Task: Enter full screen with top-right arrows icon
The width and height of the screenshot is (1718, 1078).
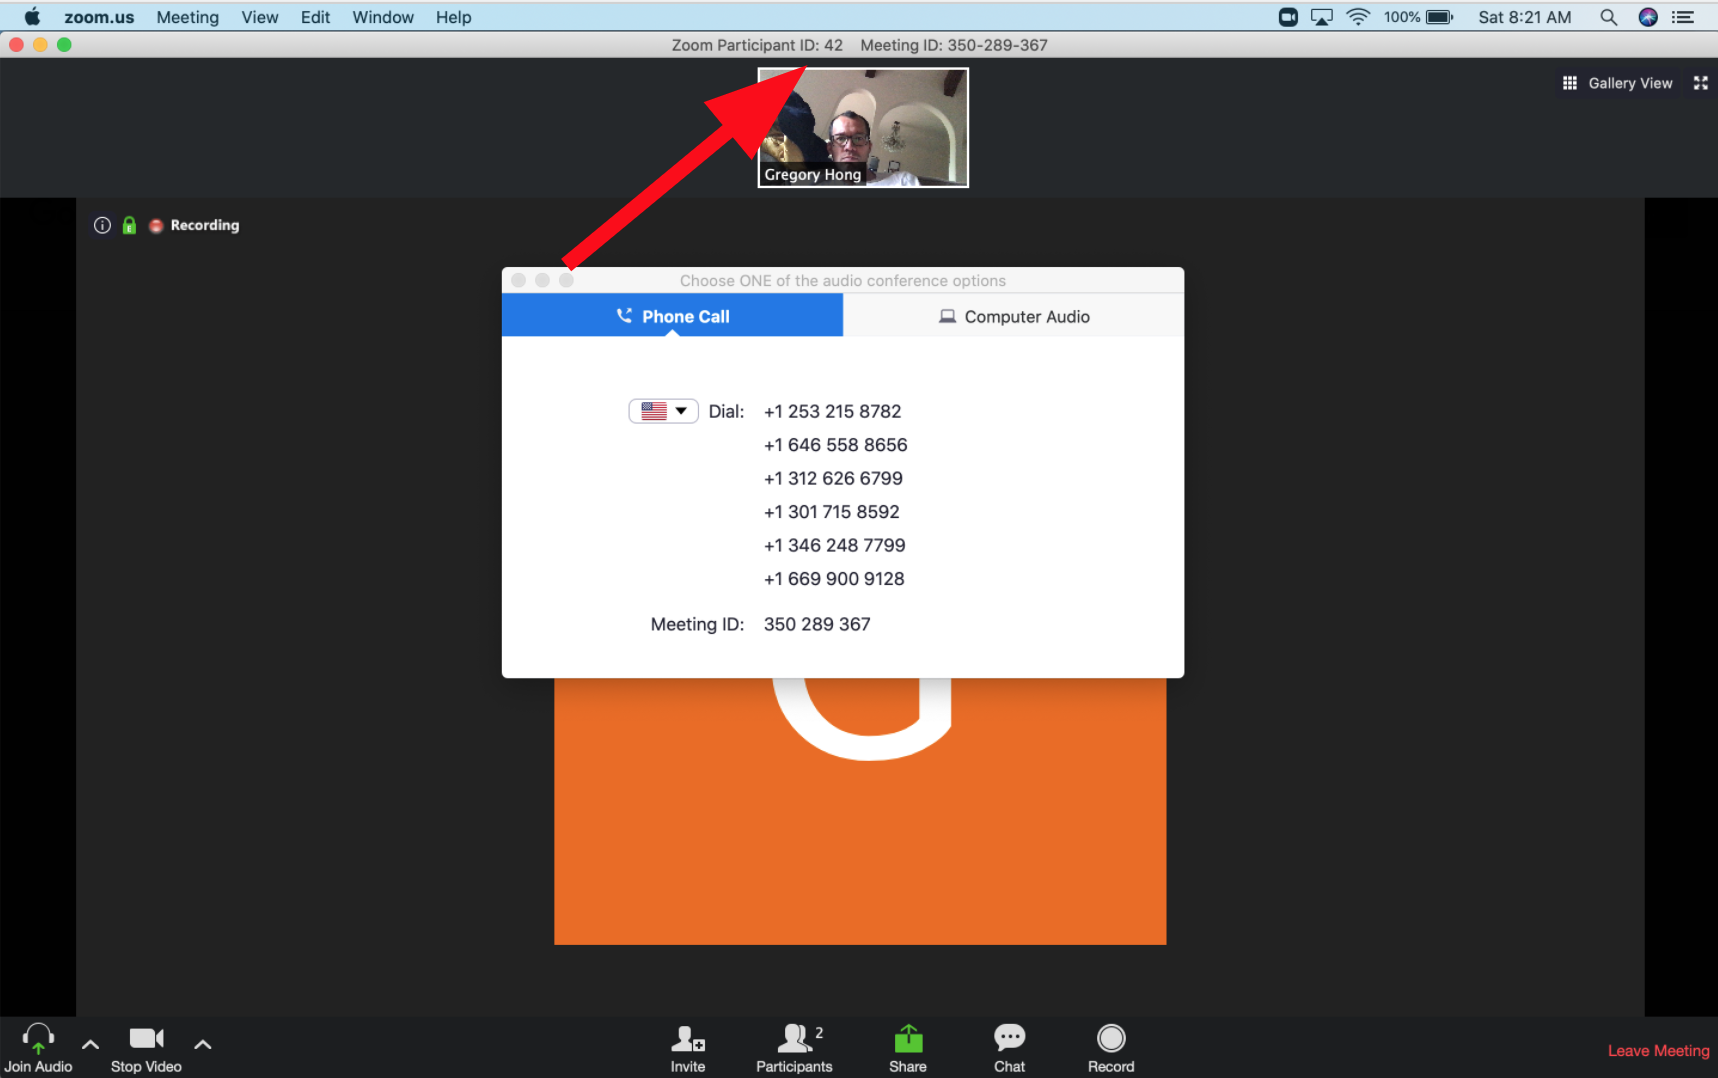Action: coord(1700,83)
